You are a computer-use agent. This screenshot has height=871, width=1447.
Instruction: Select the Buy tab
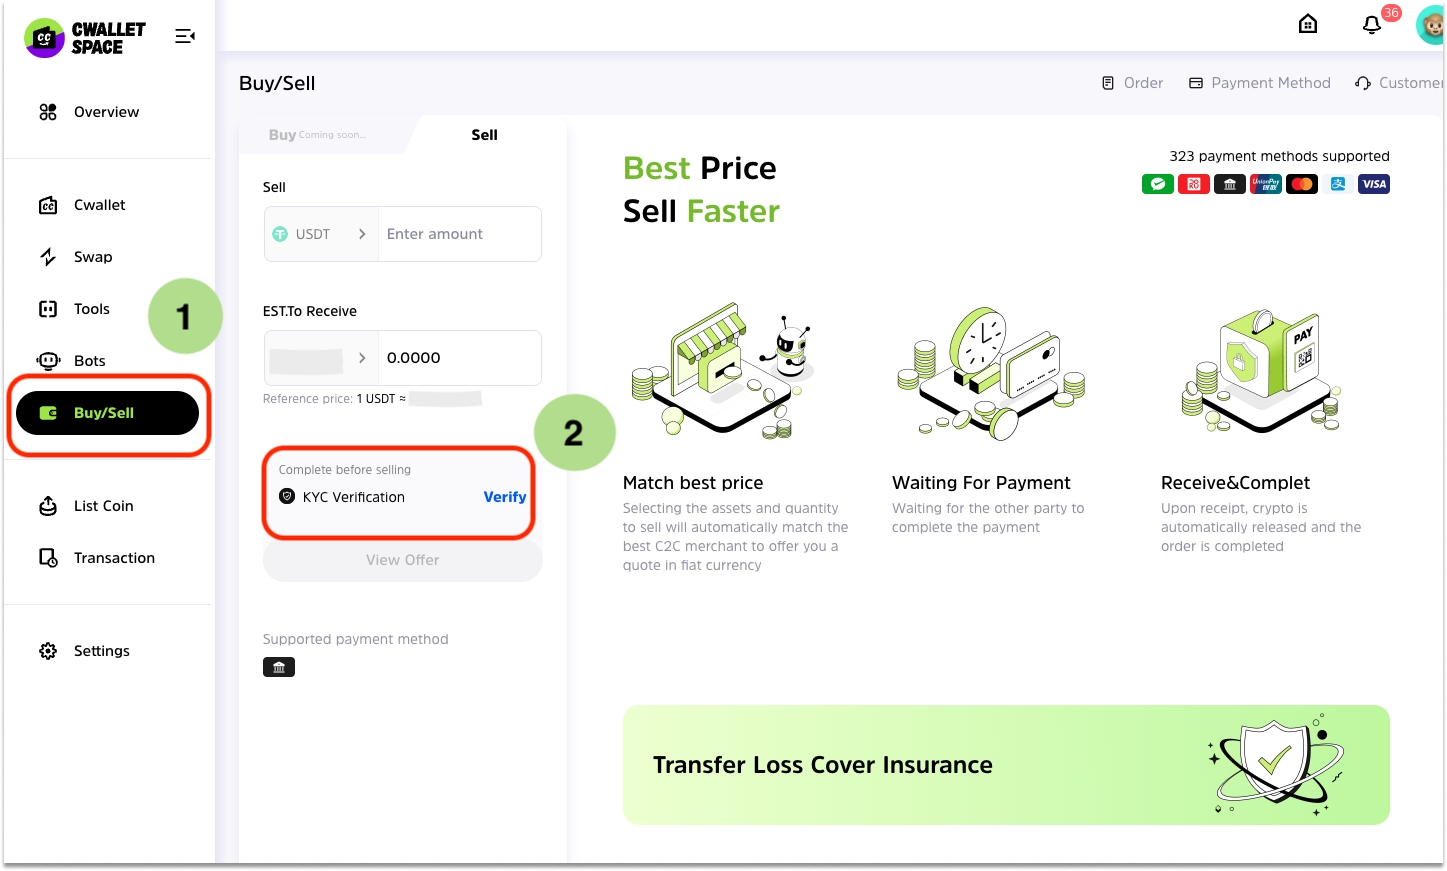coord(284,135)
